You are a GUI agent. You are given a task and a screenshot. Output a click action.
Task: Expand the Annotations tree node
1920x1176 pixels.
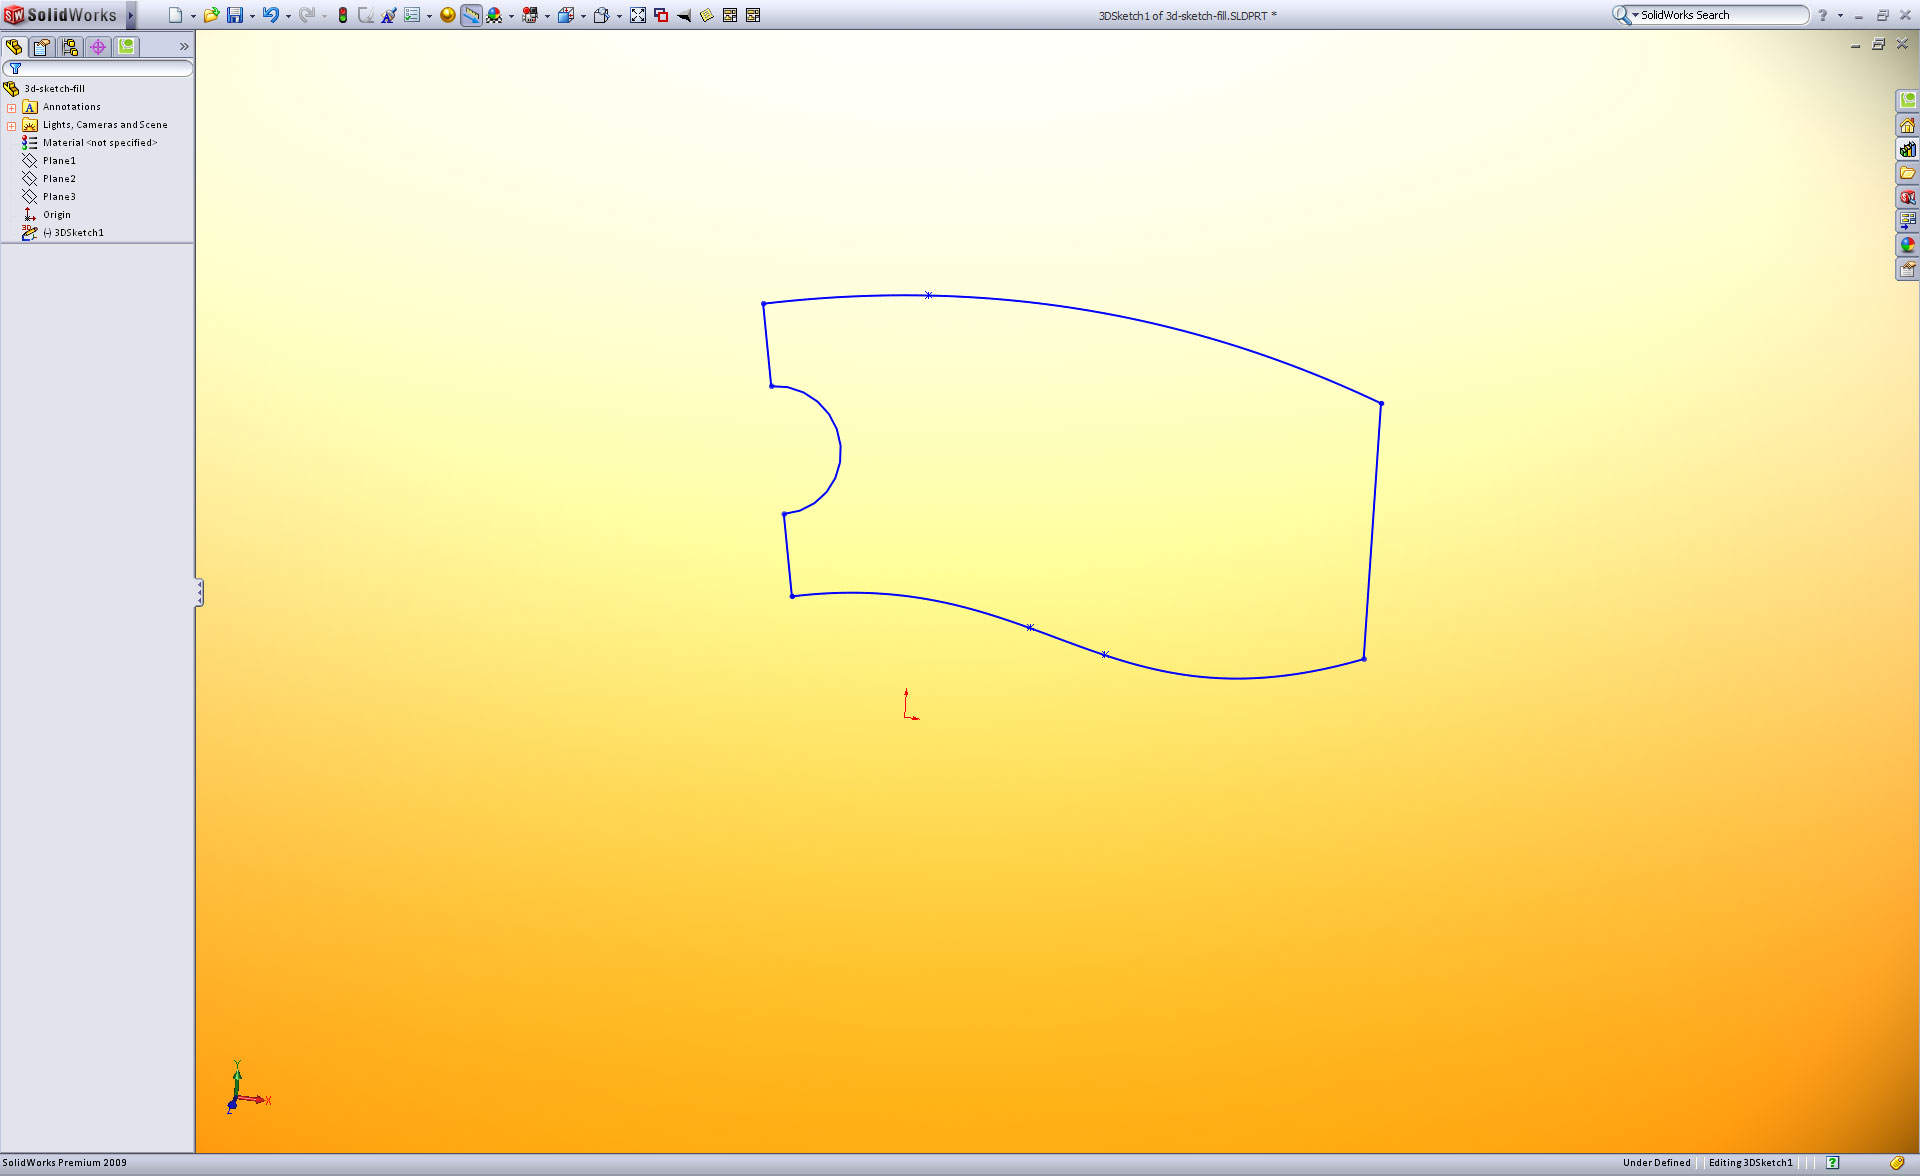pyautogui.click(x=11, y=107)
